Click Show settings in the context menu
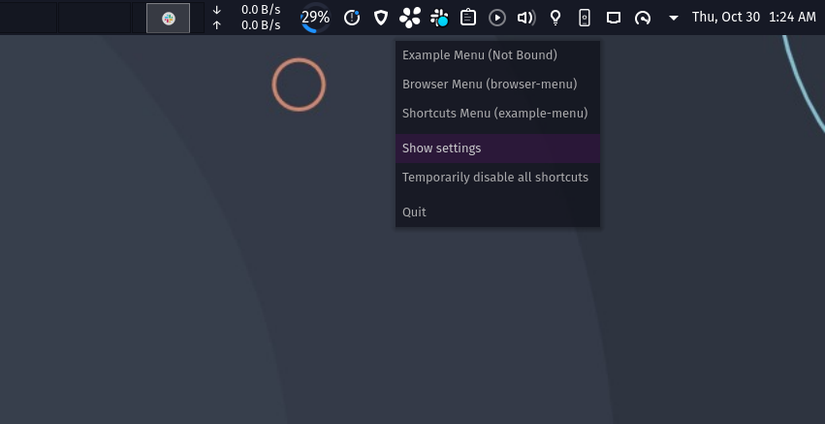This screenshot has height=424, width=825. coord(498,148)
